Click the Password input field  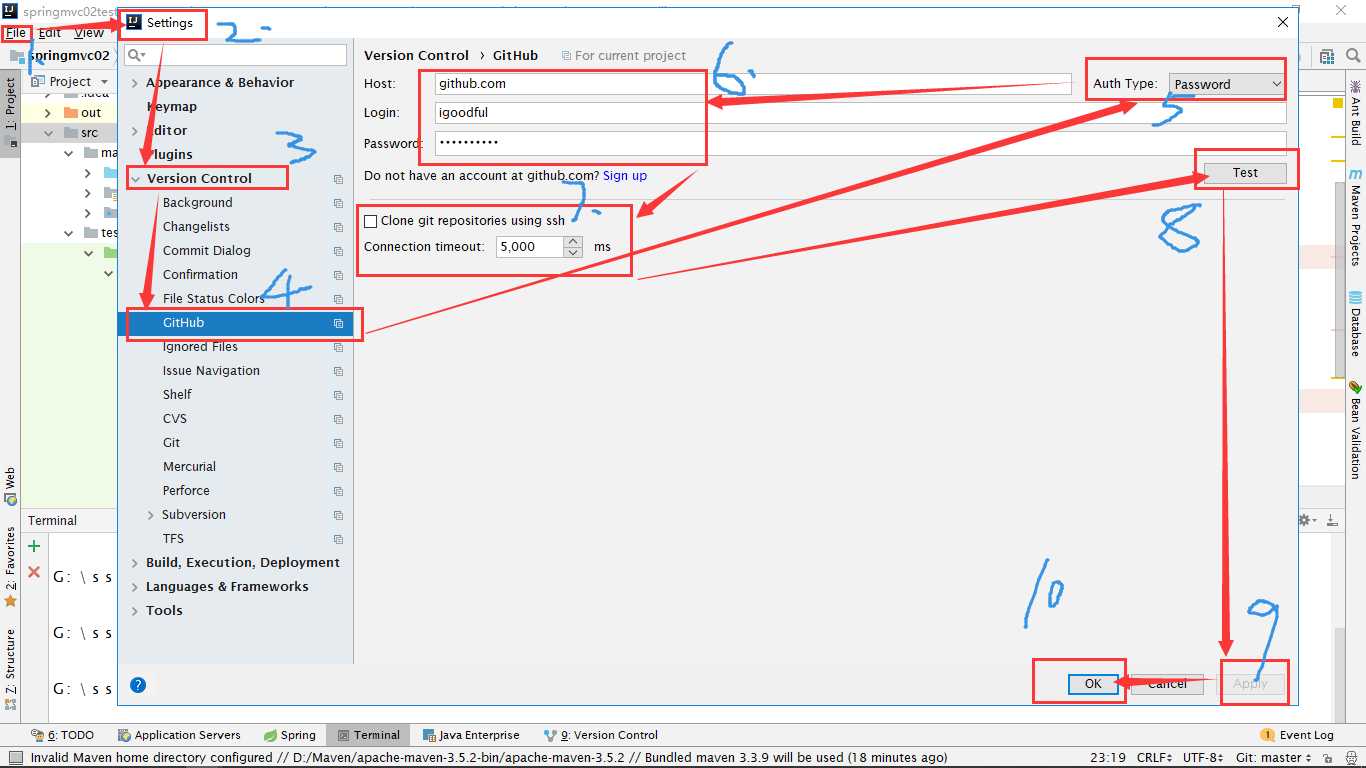(x=861, y=143)
